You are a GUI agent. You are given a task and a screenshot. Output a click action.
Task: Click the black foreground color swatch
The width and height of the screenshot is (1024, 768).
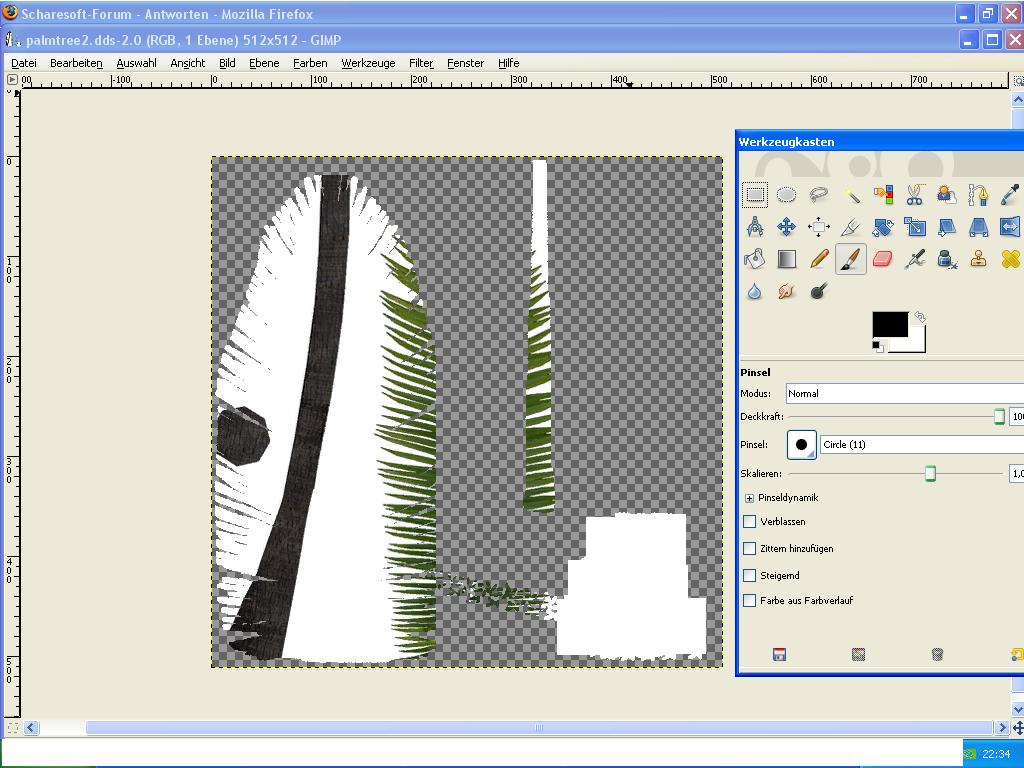tap(889, 325)
